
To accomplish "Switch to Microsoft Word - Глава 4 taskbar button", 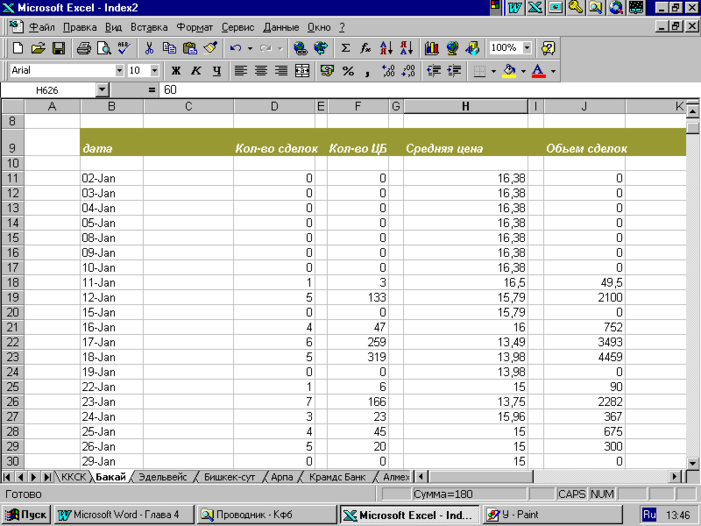I will tap(120, 515).
